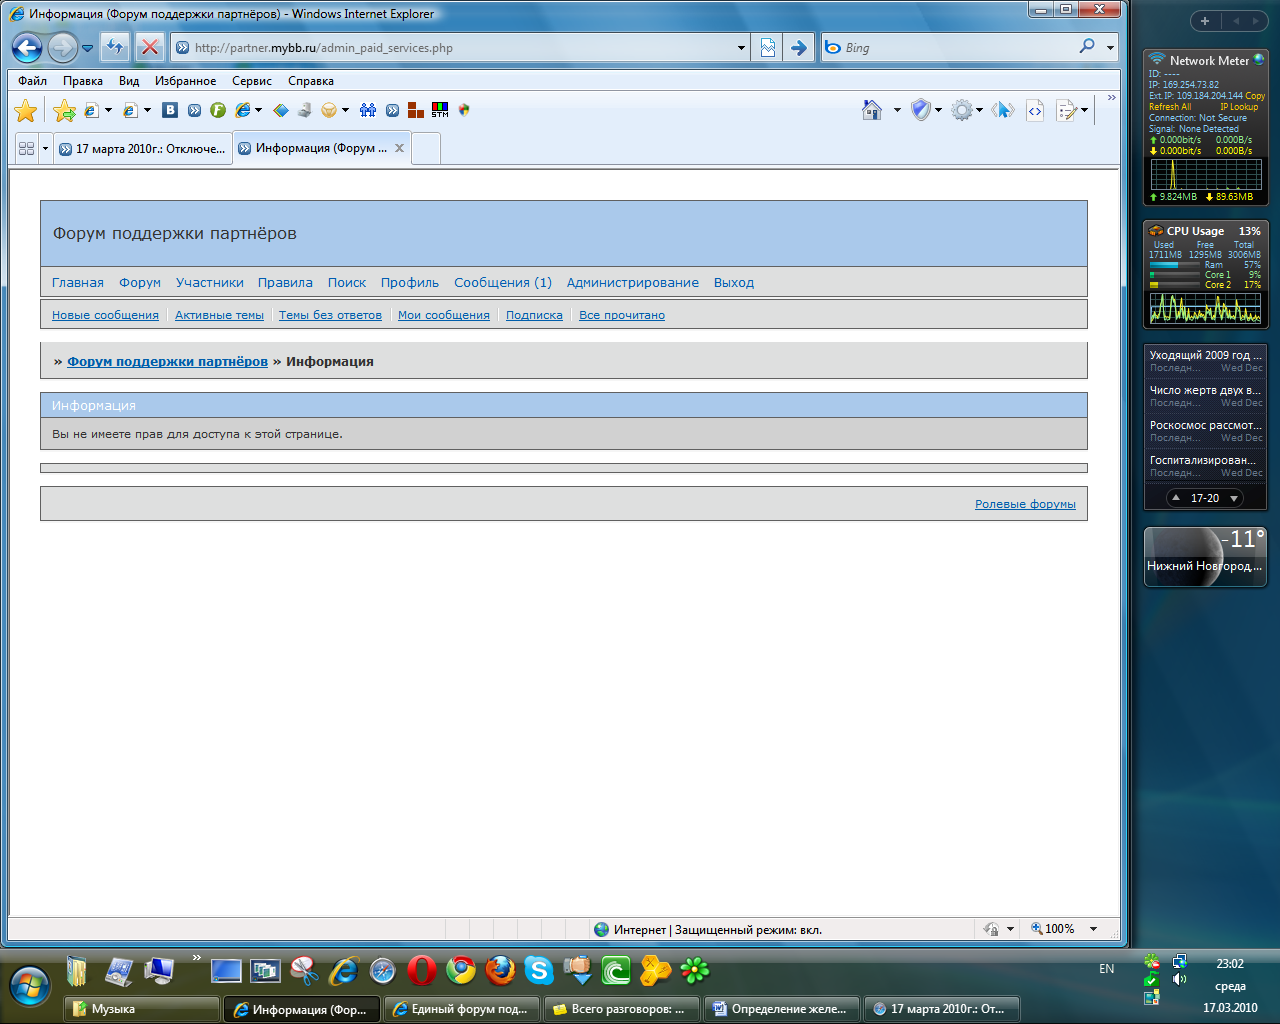Switch to tab 17 марта 2010г.: Отключе...
This screenshot has height=1024, width=1280.
[142, 148]
